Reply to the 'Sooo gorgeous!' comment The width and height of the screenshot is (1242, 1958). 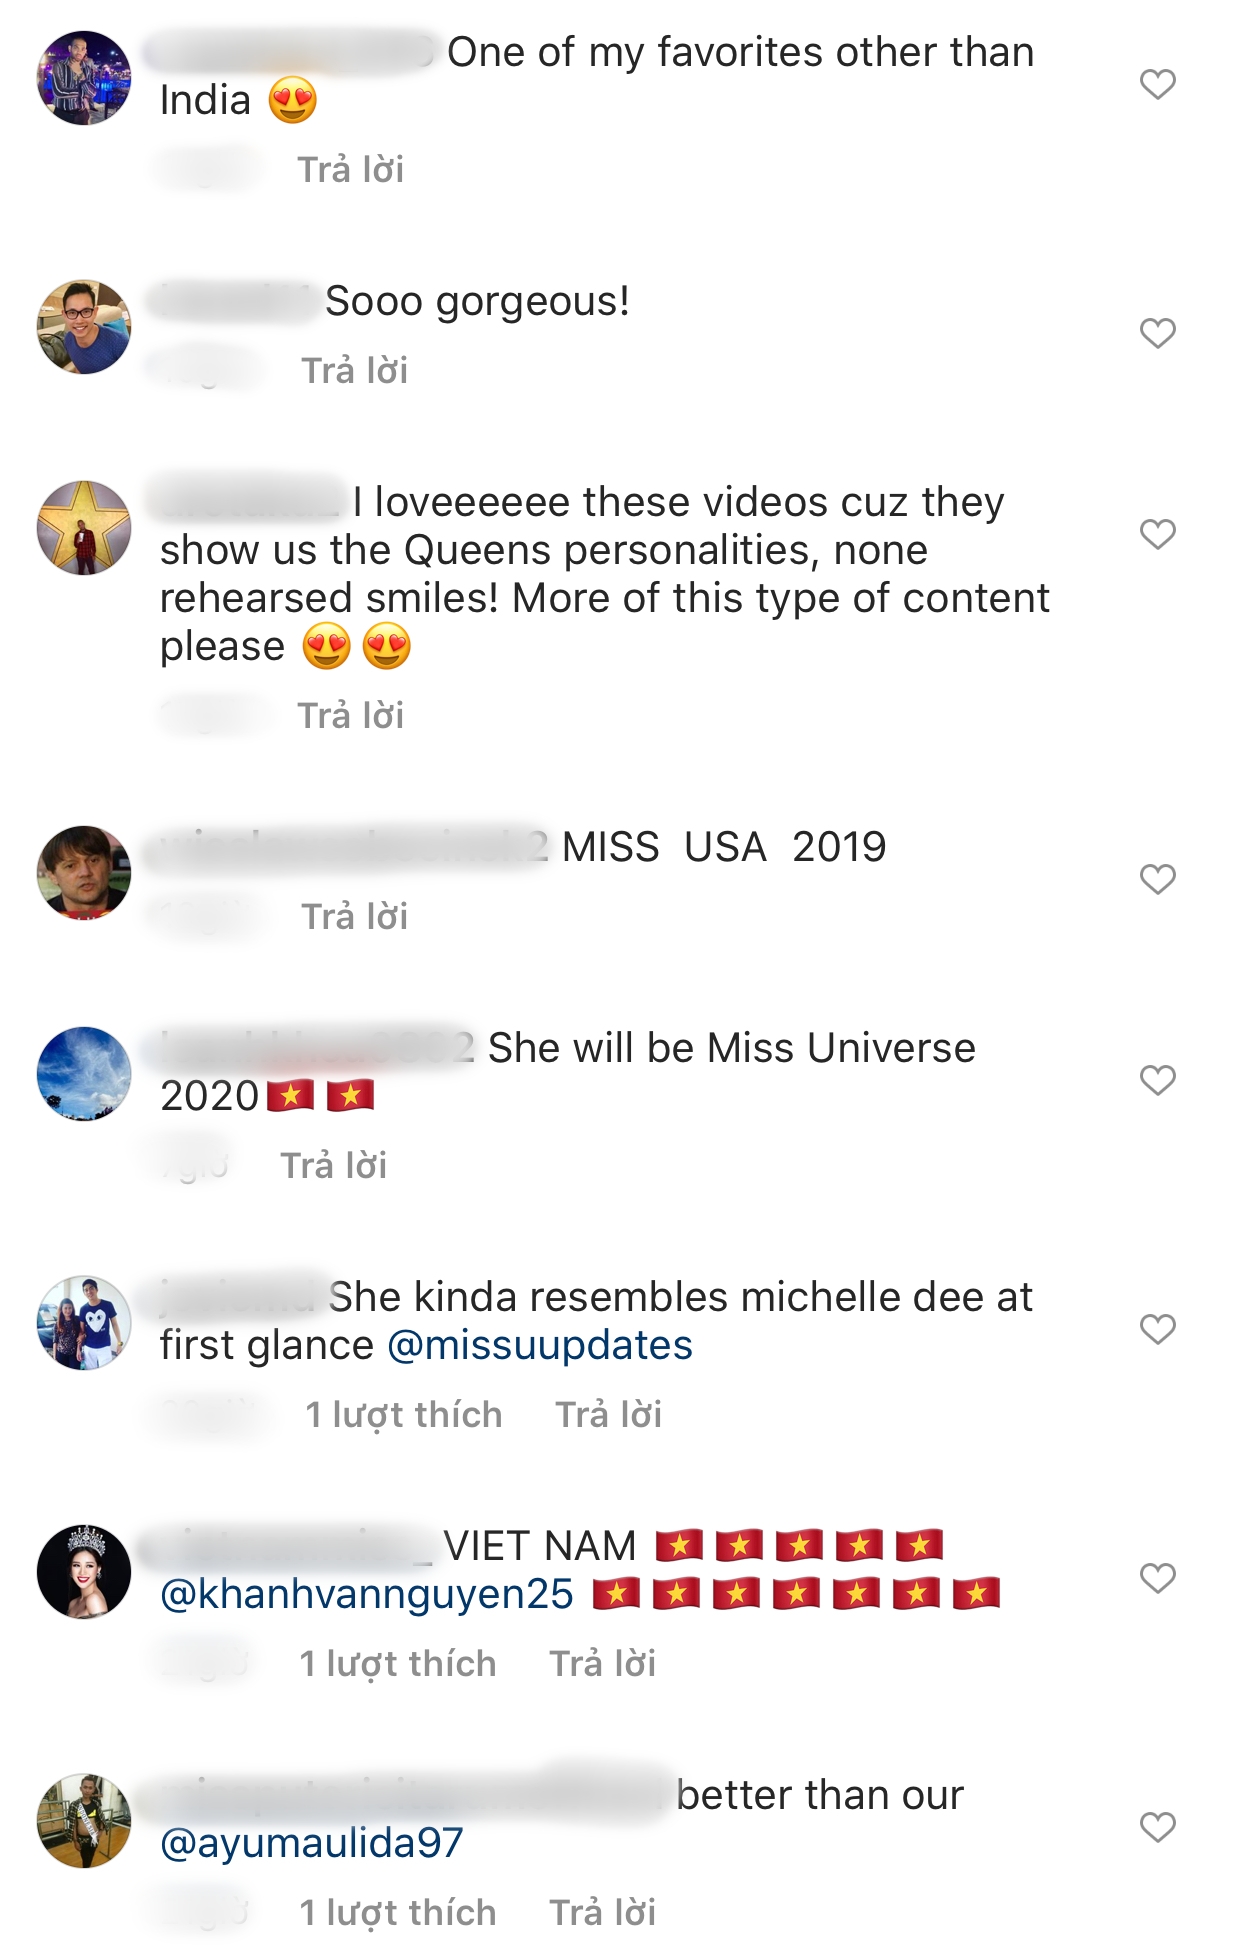pos(355,371)
